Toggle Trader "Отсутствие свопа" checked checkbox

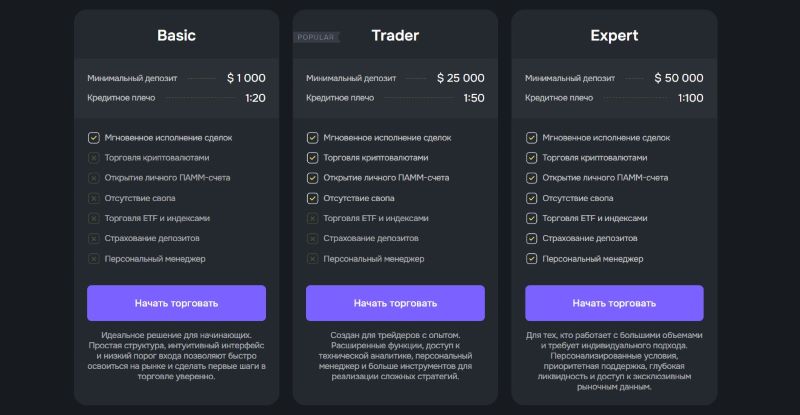[312, 198]
